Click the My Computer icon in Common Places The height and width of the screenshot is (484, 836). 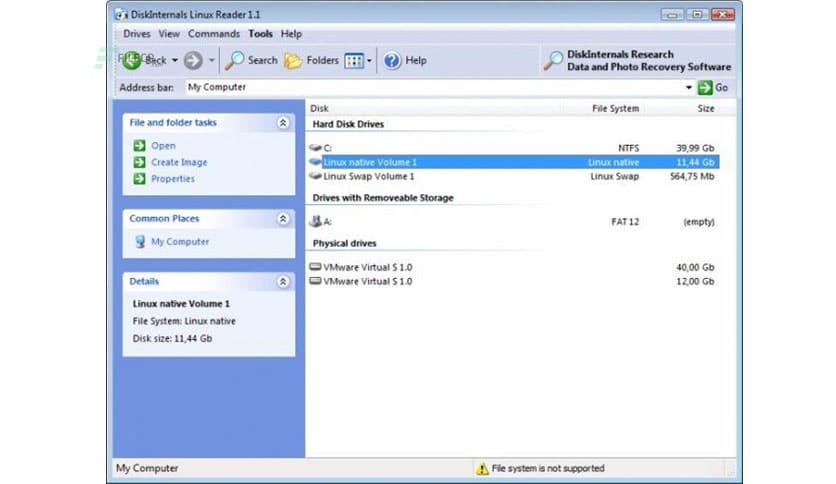(x=140, y=241)
